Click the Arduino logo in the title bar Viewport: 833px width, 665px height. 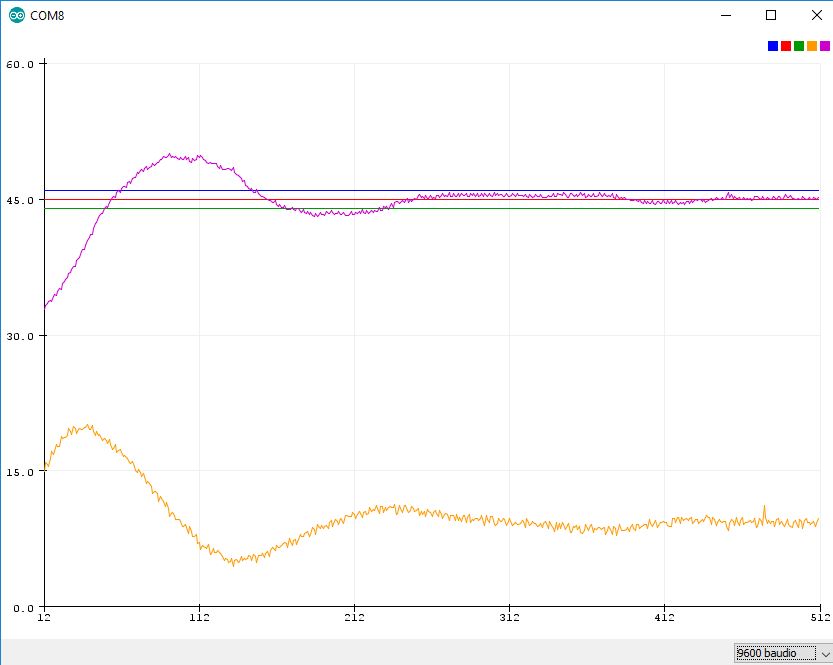tap(18, 16)
